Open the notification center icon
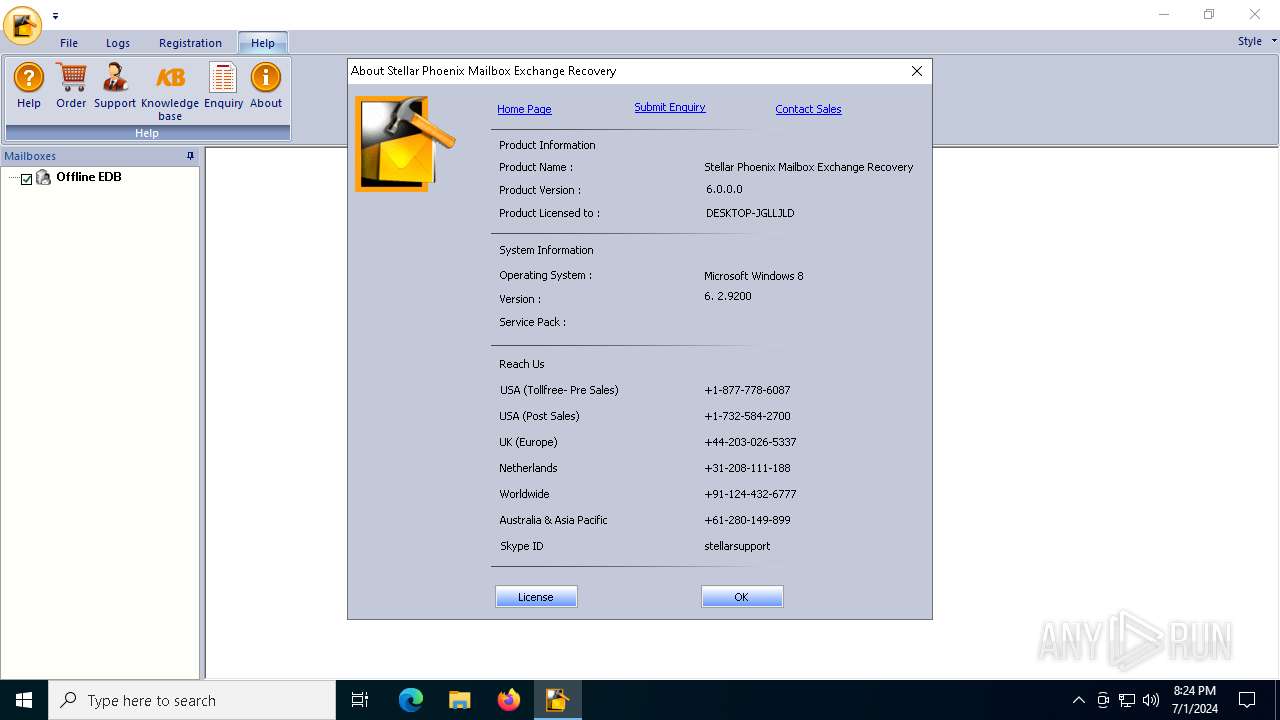Image resolution: width=1280 pixels, height=720 pixels. [1247, 700]
